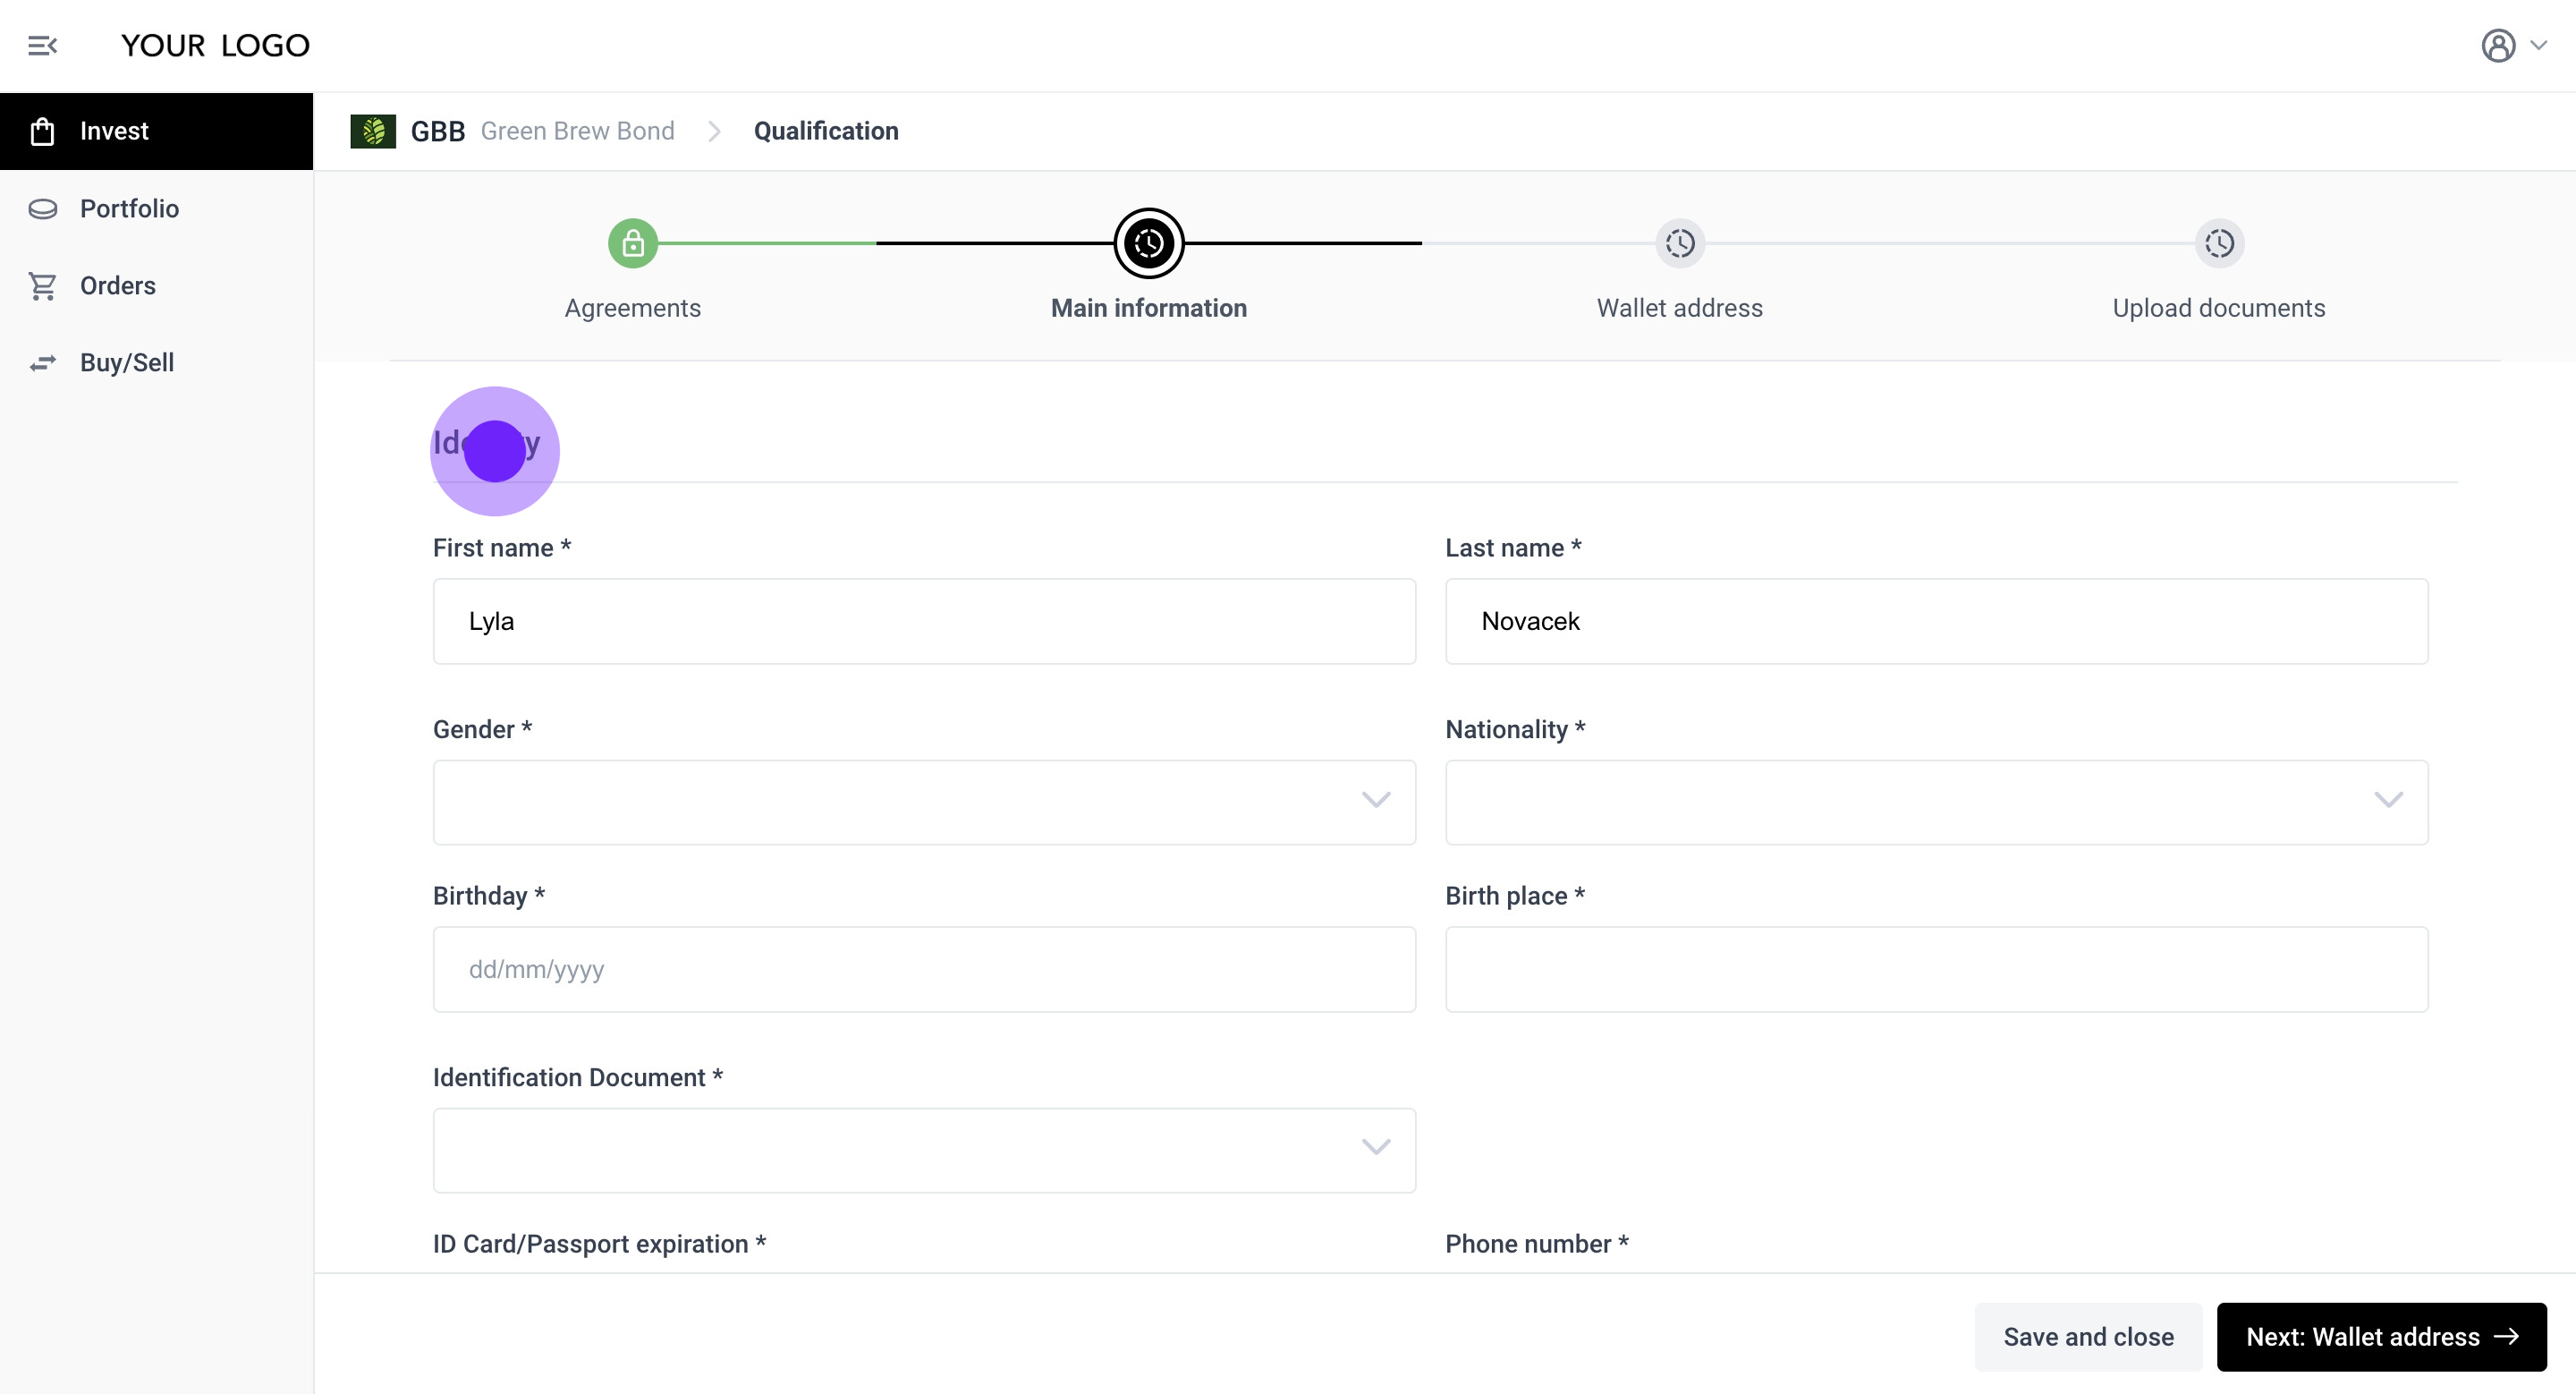Collapse the sidebar with hamburger icon
Screen dimensions: 2576x1394
click(x=42, y=46)
